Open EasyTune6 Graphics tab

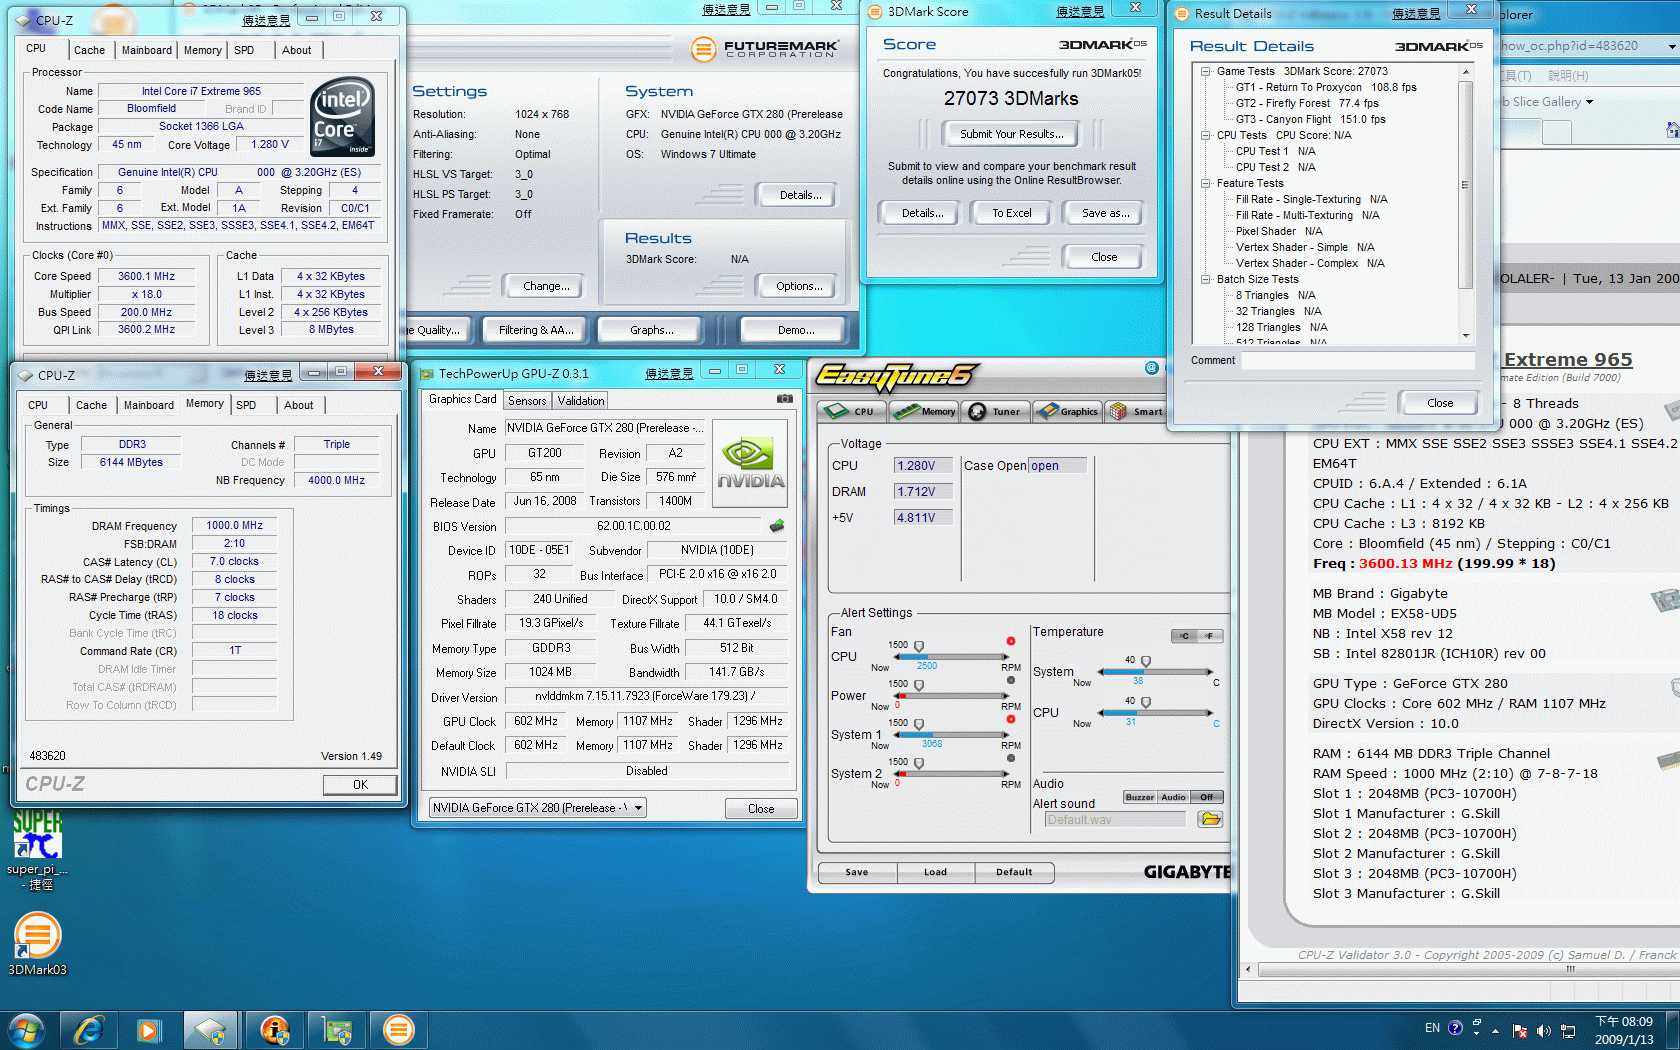click(x=1068, y=411)
